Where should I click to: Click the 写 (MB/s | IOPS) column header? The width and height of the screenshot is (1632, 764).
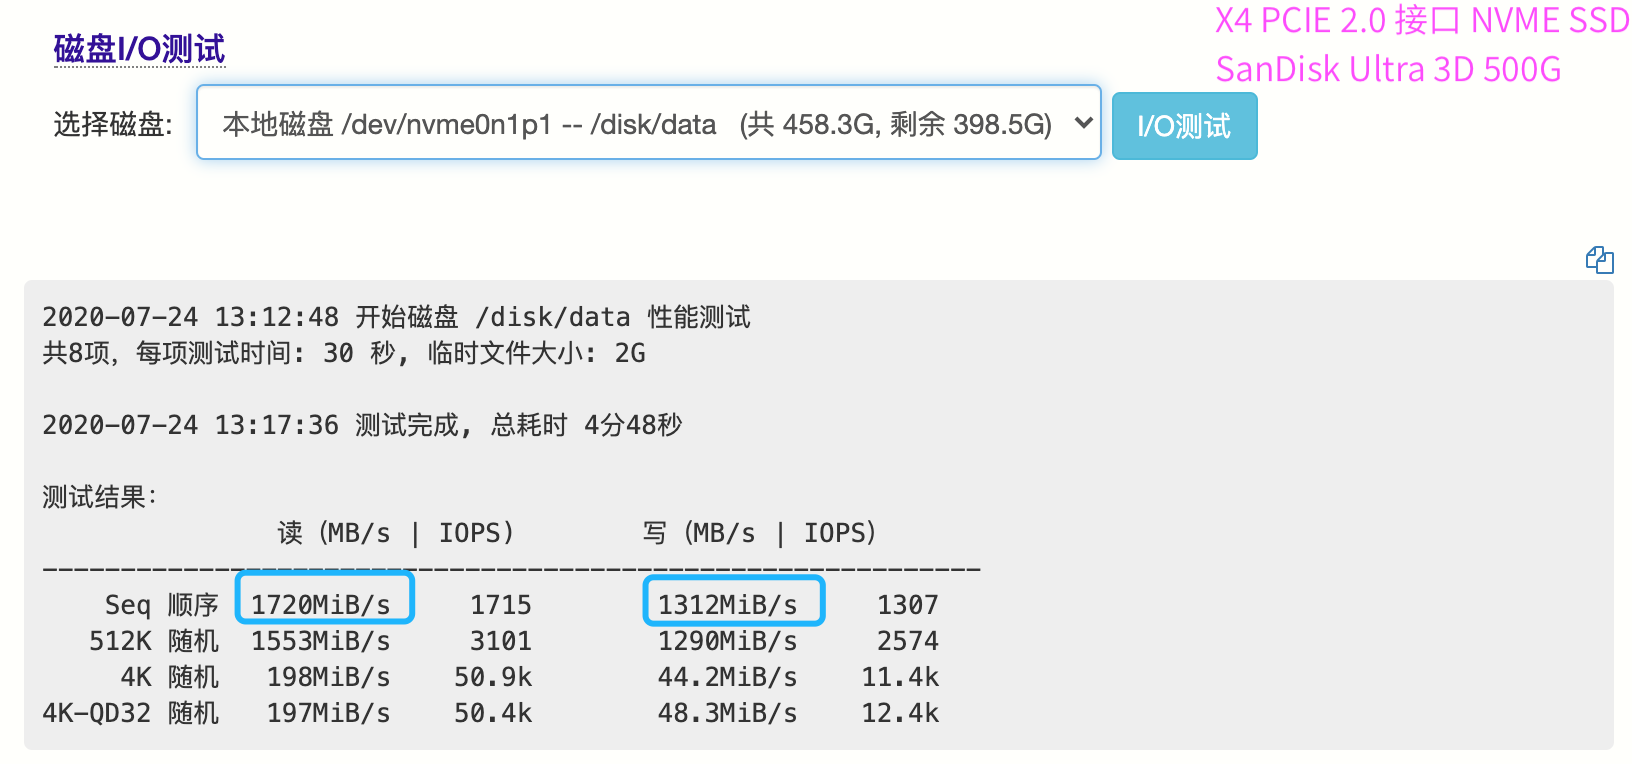tap(760, 533)
